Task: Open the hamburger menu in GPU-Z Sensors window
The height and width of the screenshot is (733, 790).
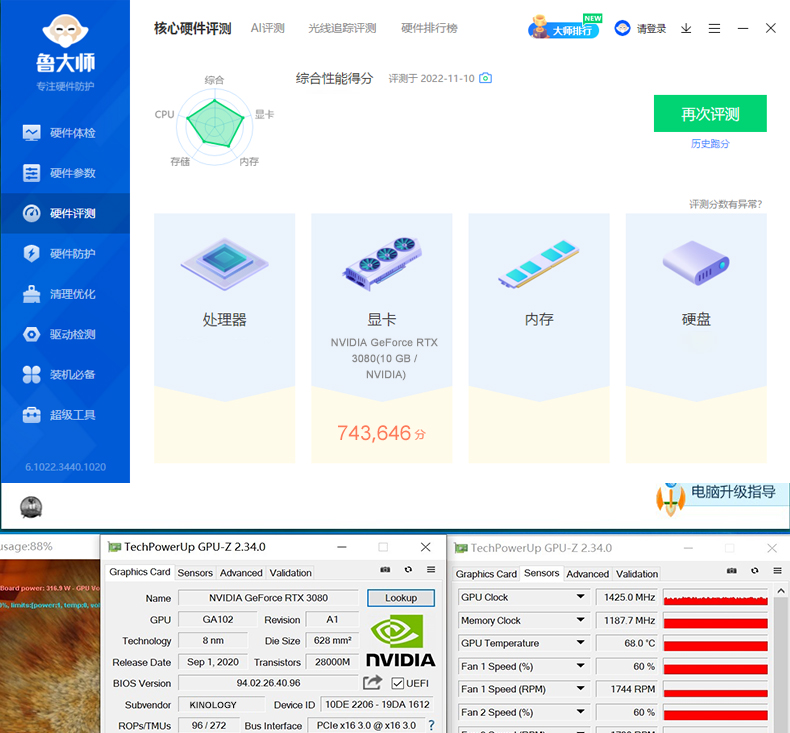Action: point(777,571)
